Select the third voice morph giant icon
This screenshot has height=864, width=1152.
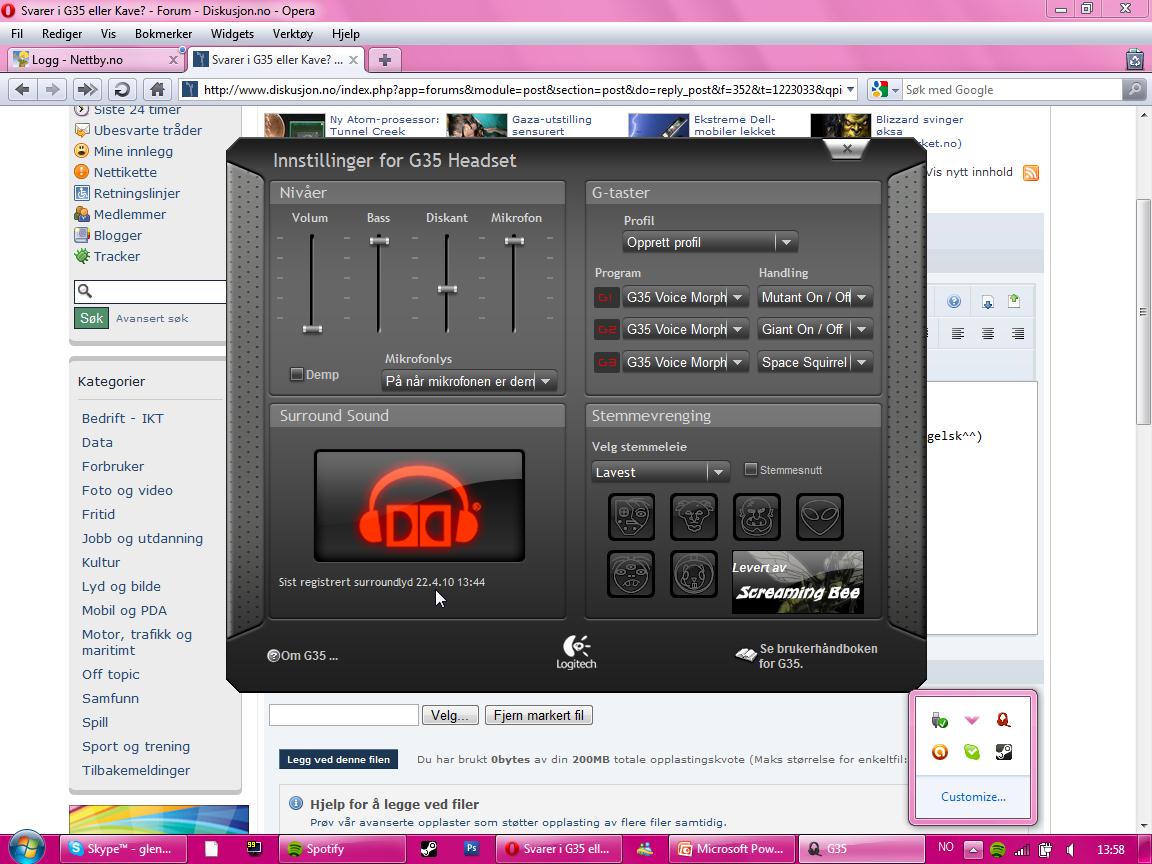pos(757,516)
